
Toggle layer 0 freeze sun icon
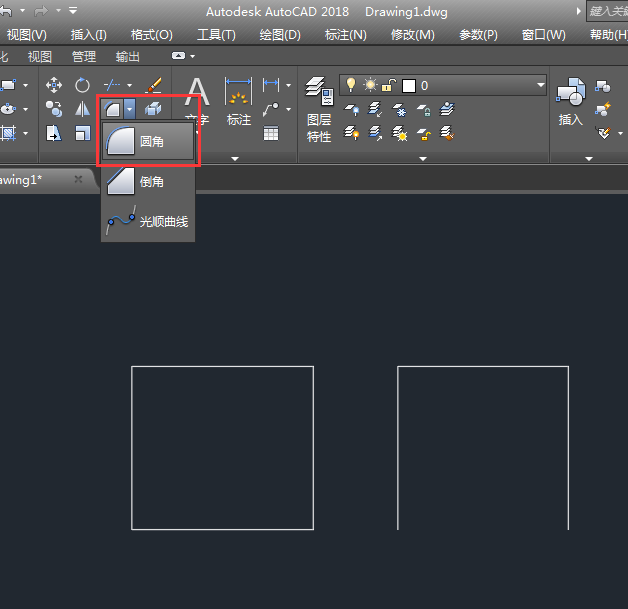pyautogui.click(x=370, y=85)
